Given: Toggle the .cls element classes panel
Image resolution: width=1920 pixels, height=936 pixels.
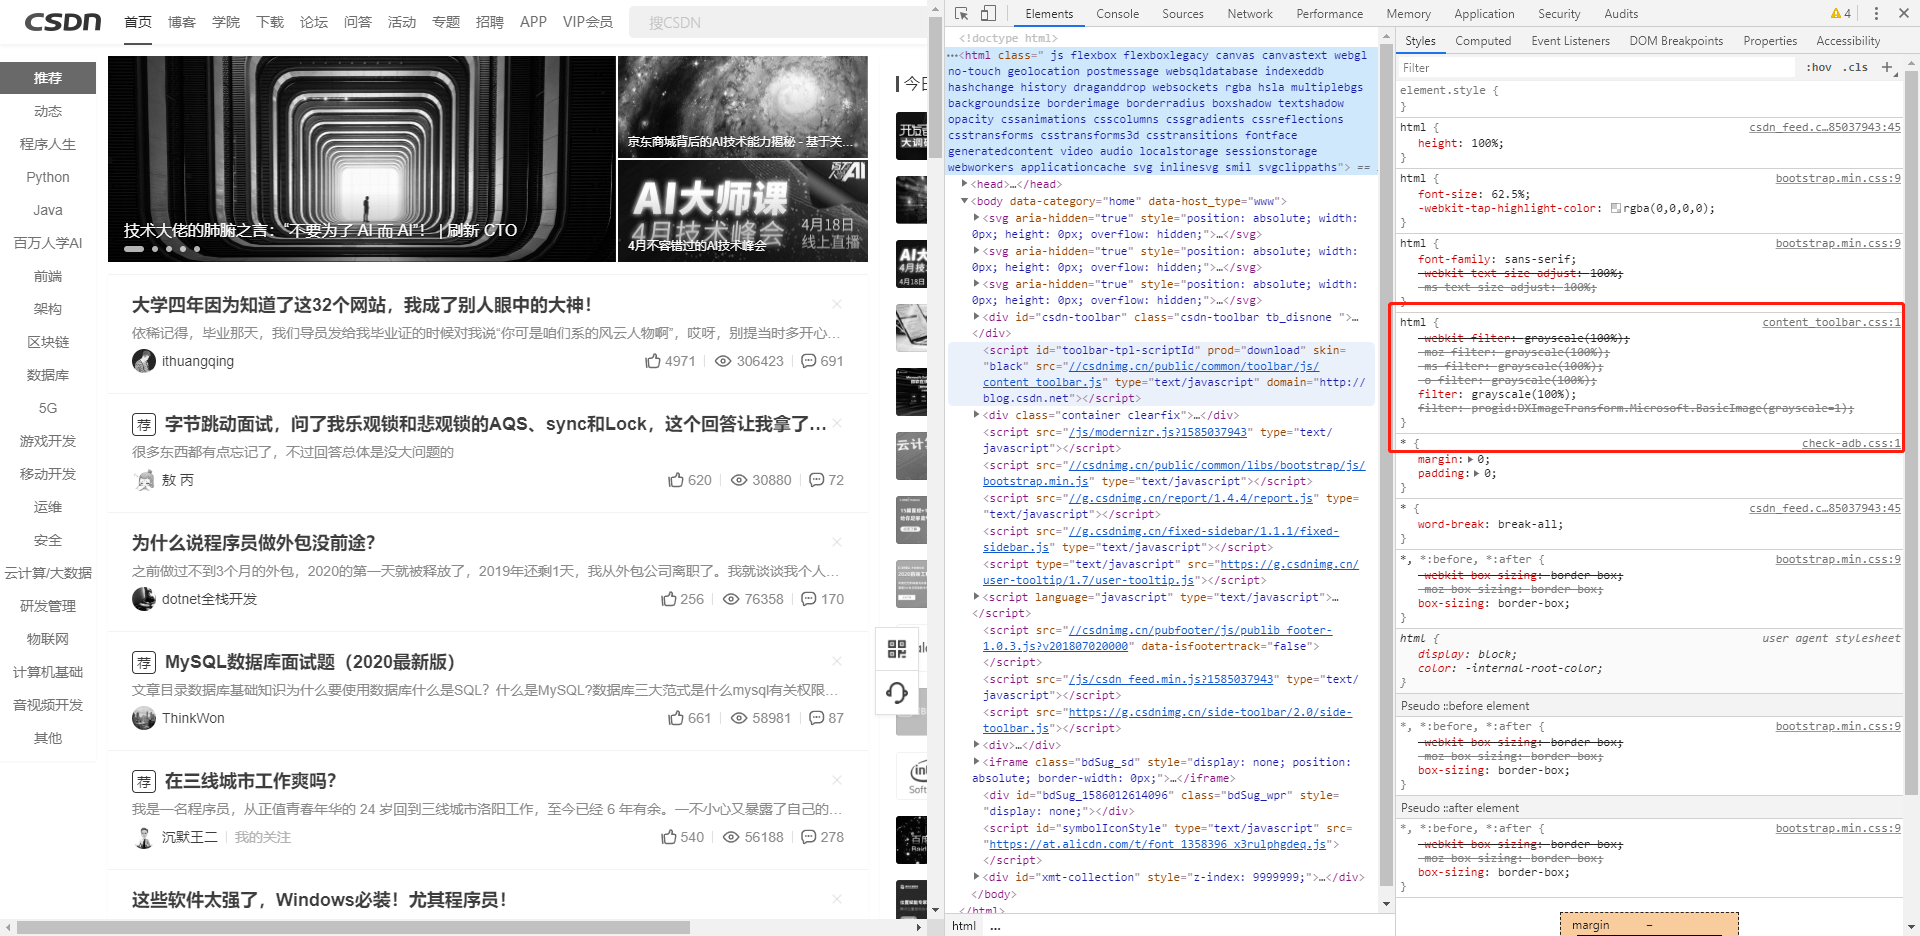Looking at the screenshot, I should 1857,67.
